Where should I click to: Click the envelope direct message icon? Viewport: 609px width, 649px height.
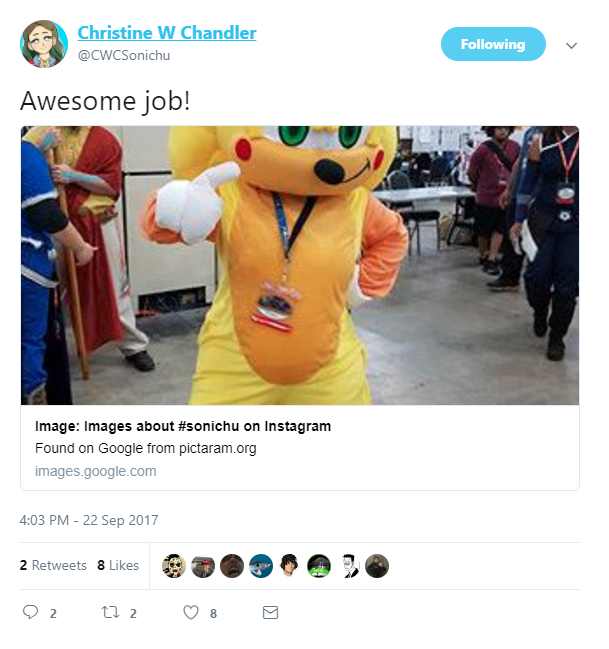270,613
